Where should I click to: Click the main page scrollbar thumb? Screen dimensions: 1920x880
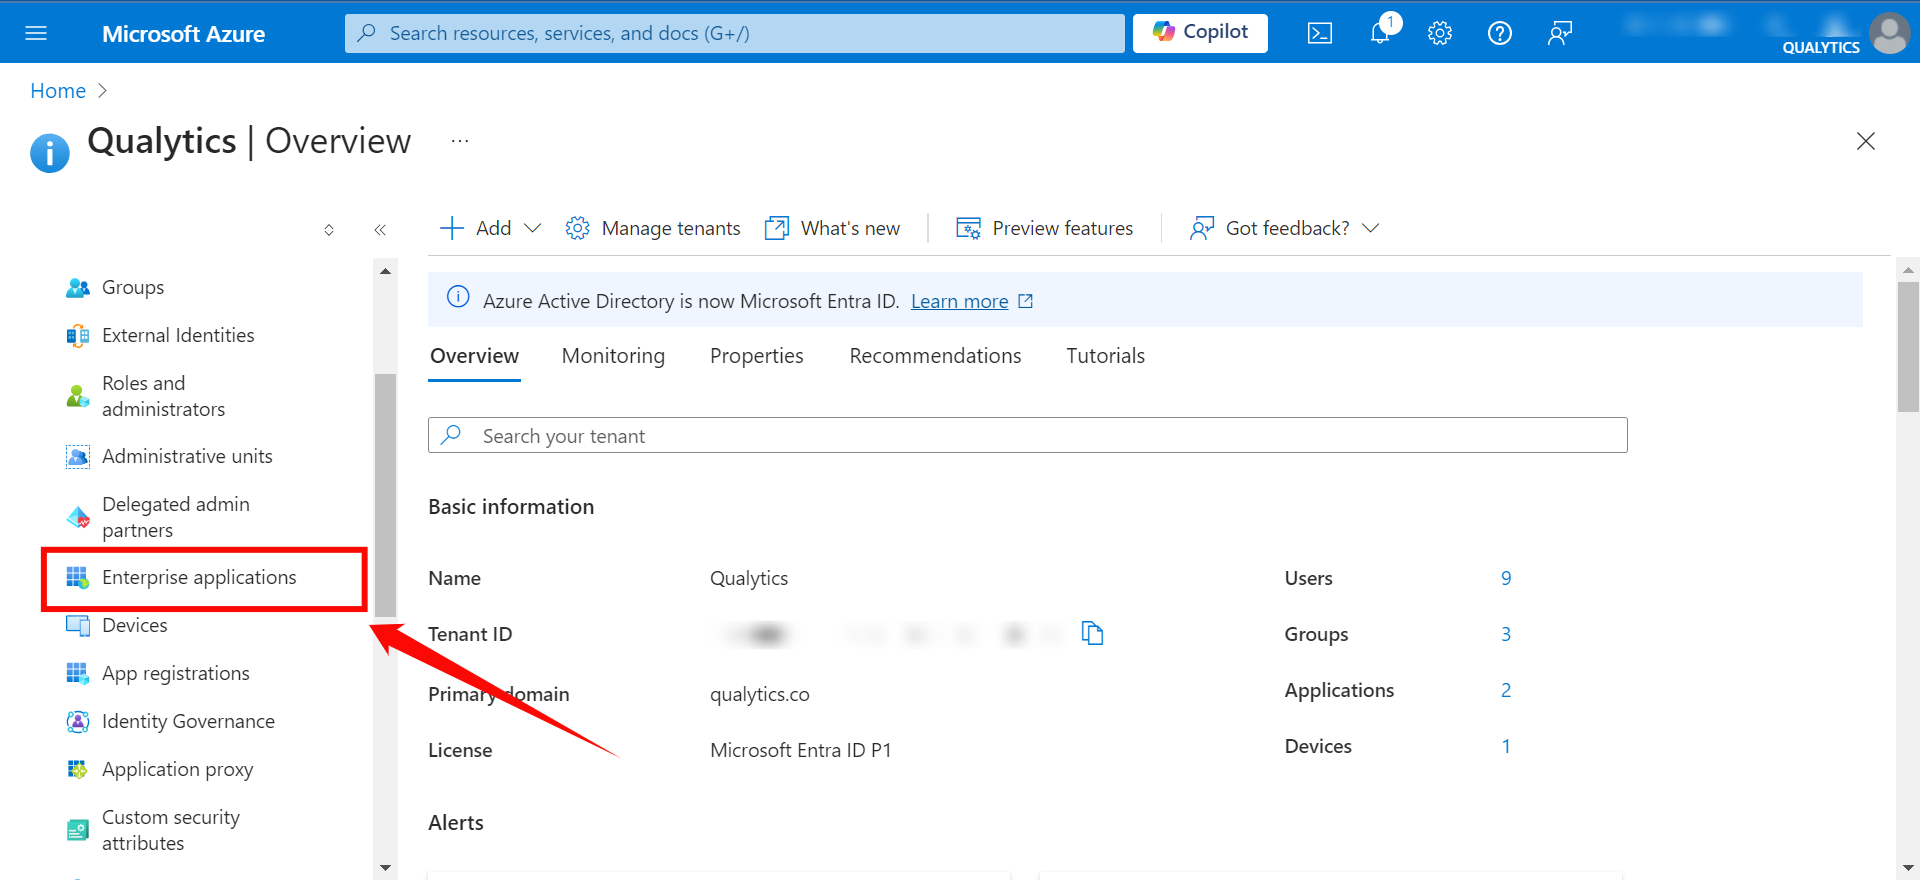click(x=1908, y=347)
